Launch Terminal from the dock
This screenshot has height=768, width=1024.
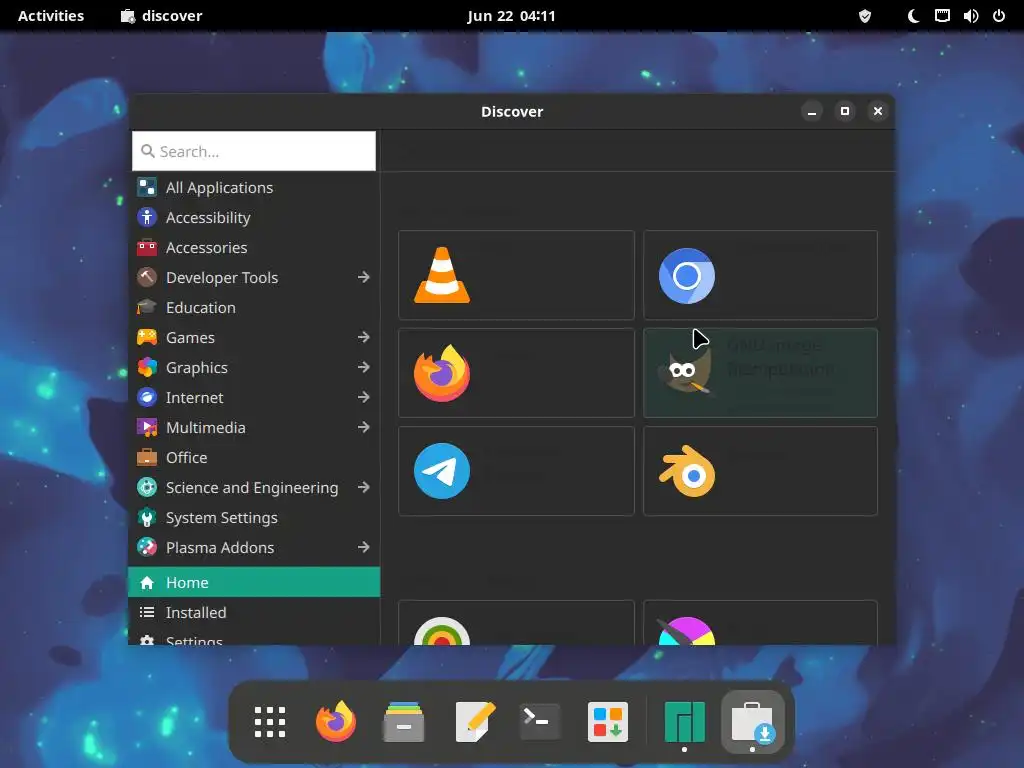(539, 722)
